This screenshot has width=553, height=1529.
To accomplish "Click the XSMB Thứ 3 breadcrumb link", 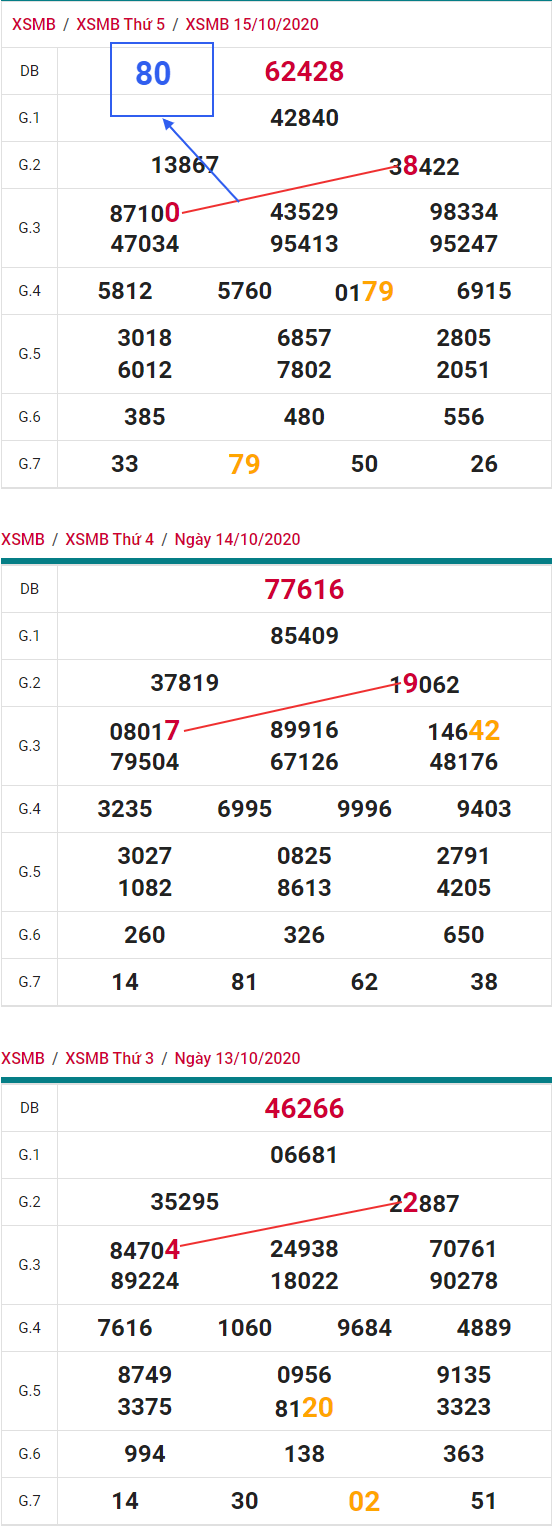I will click(x=110, y=1058).
